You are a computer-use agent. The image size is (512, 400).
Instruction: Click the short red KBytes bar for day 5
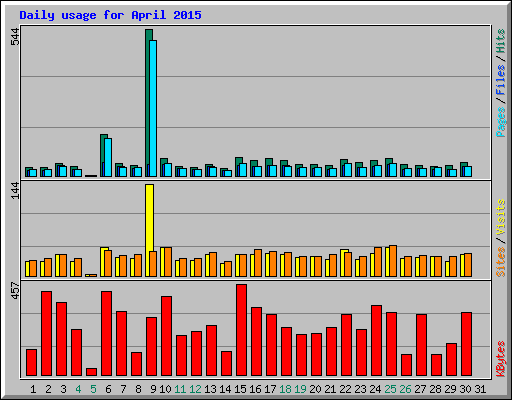click(x=91, y=372)
